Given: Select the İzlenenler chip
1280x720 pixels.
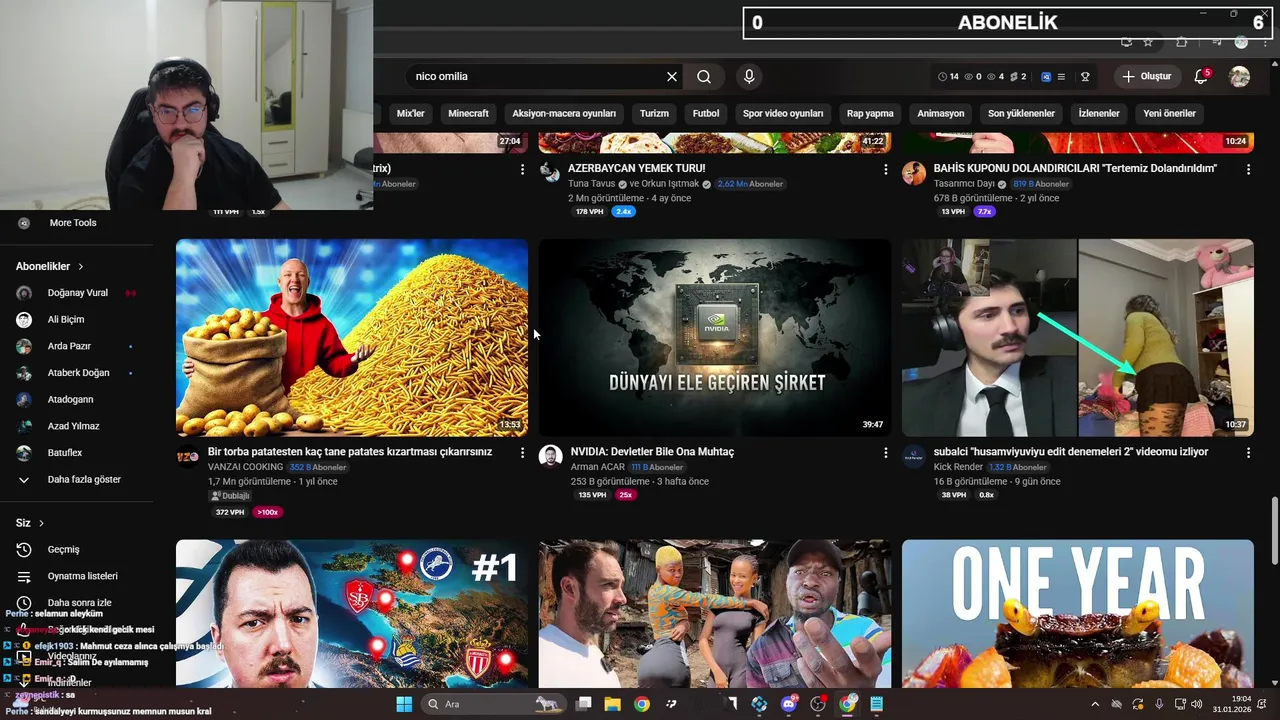Looking at the screenshot, I should [1099, 114].
